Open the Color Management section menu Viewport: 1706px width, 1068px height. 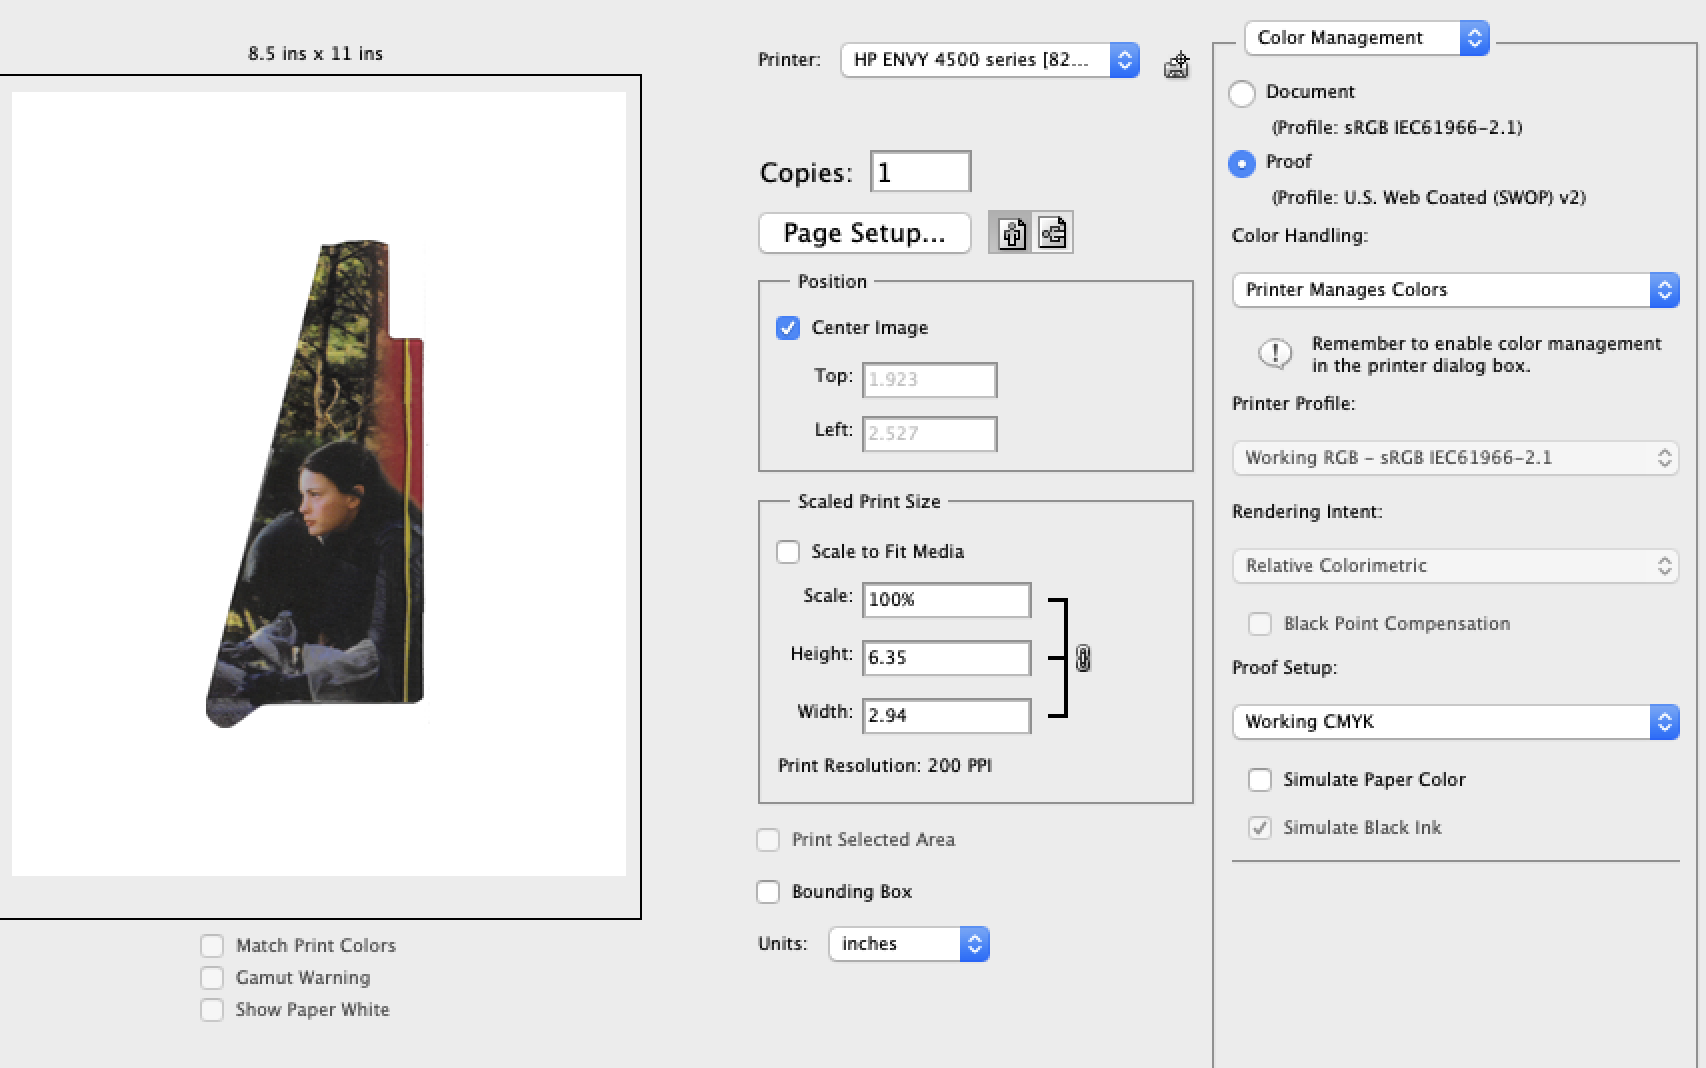[1366, 38]
